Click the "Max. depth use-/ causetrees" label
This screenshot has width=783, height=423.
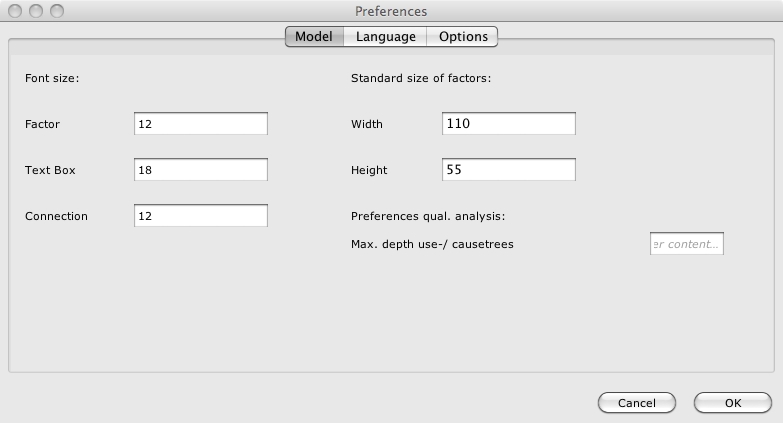[x=432, y=244]
